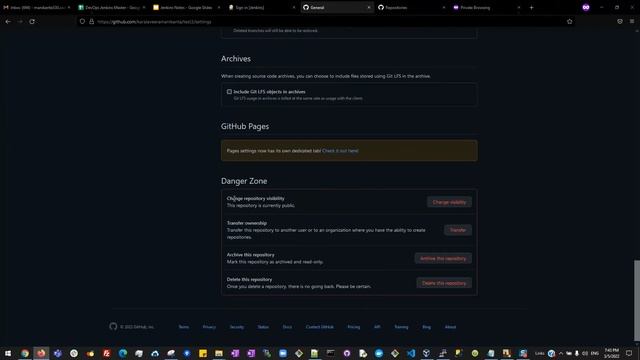Open the Firefox hamburger menu
Image resolution: width=640 pixels, height=360 pixels.
[632, 22]
